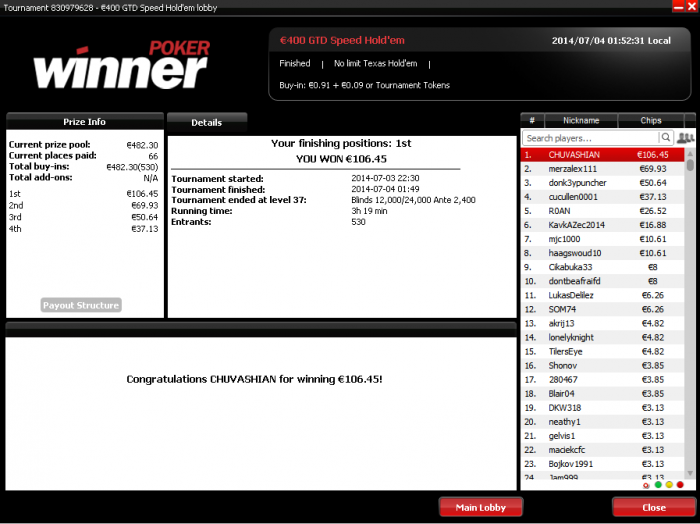Click the Blinds 12,000/24,000 Ante 2,400 text
Viewport: 700px width, 524px height.
(413, 200)
